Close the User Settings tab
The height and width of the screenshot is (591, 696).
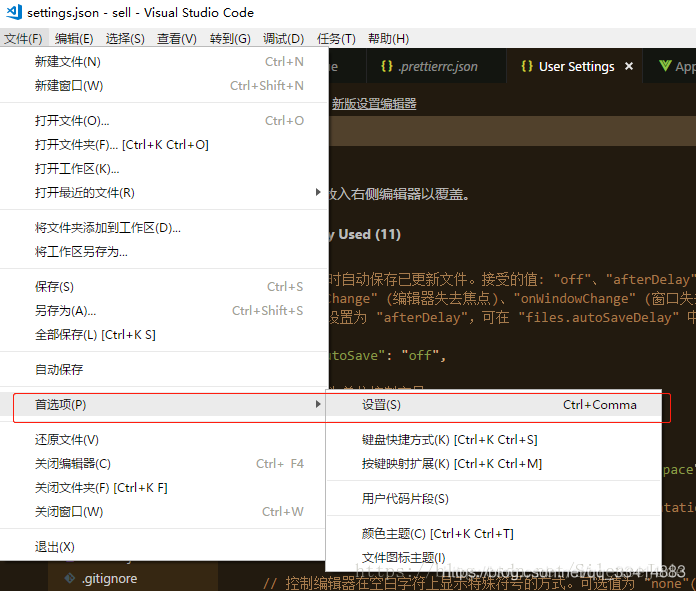(x=629, y=66)
